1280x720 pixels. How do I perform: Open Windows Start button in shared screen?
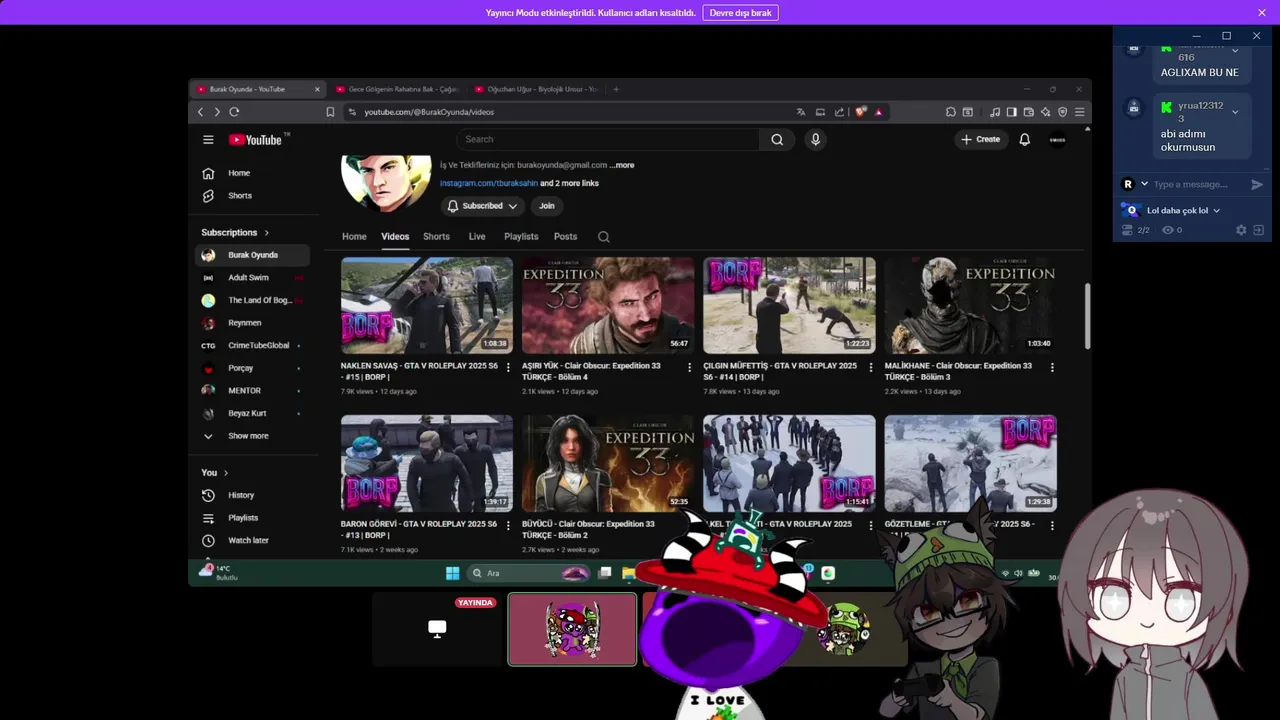coord(452,573)
